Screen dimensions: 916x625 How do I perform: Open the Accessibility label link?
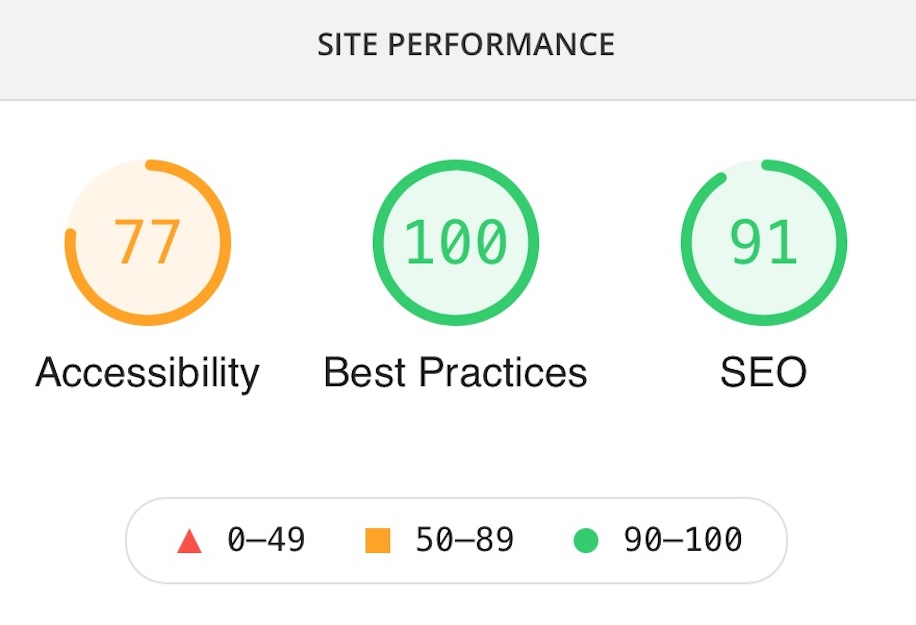click(x=147, y=373)
